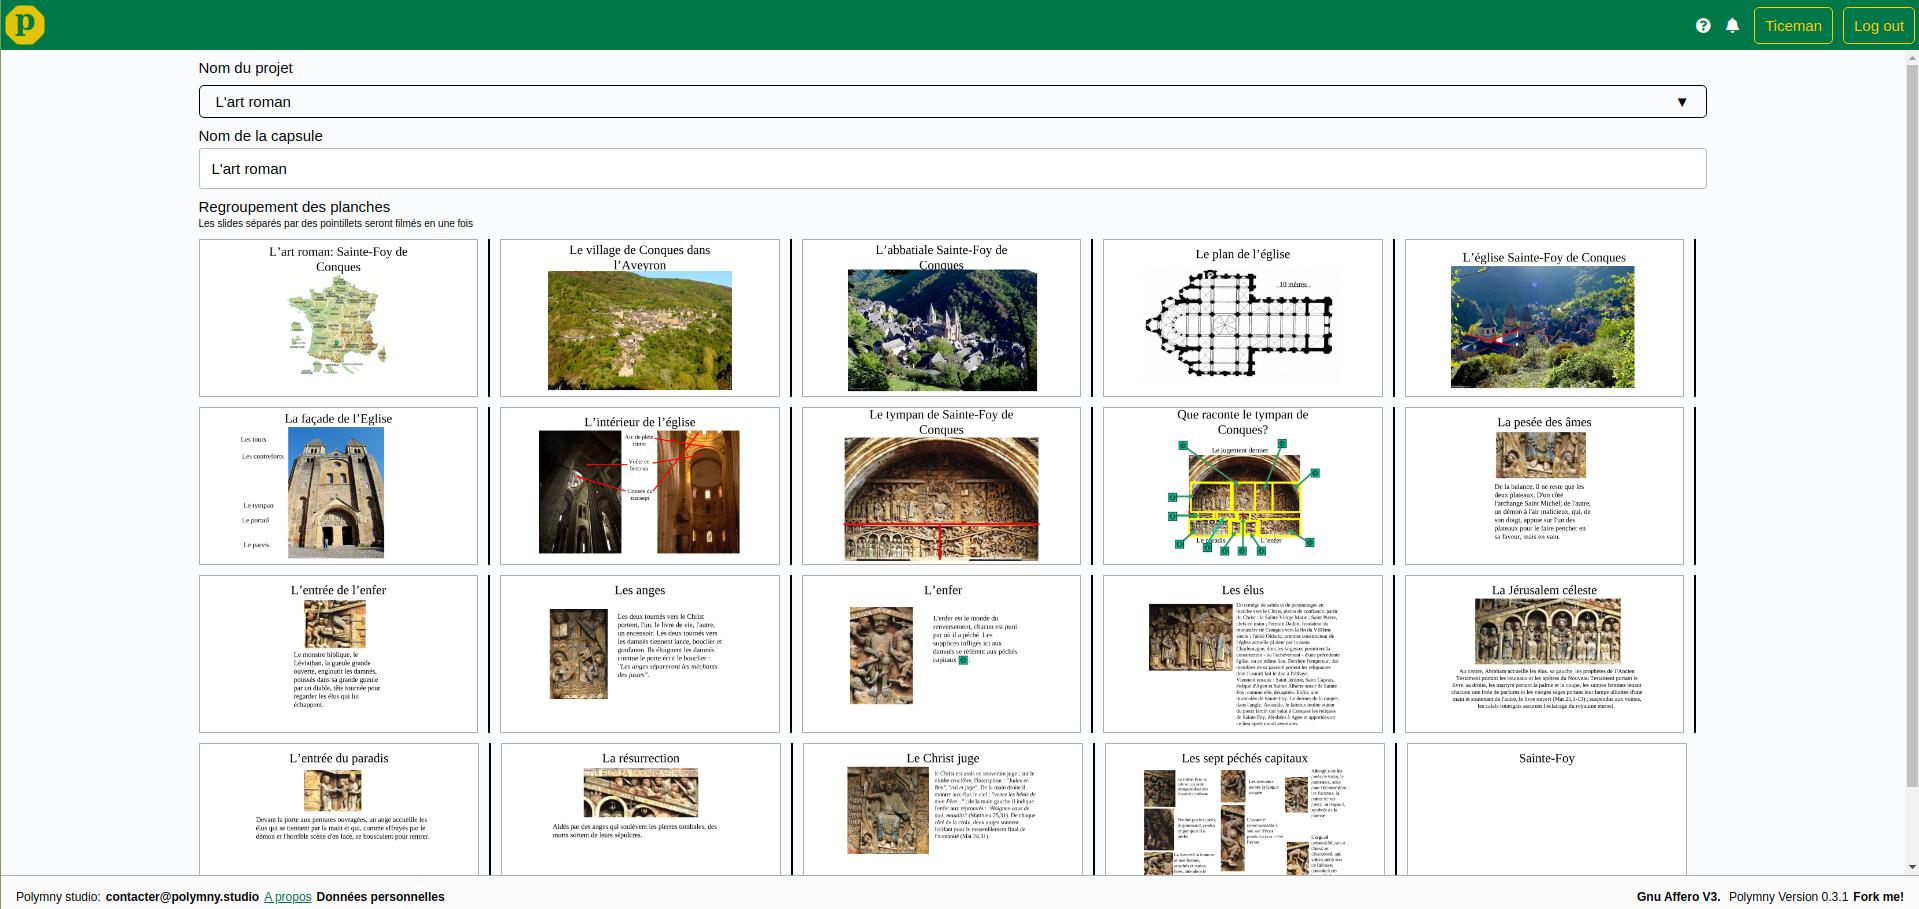Select slide 'Que raconte le tympan de Conques?'

pyautogui.click(x=1243, y=486)
